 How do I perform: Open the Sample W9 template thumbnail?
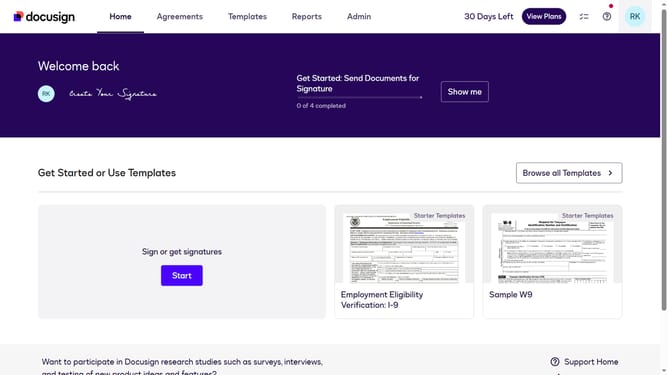[552, 248]
